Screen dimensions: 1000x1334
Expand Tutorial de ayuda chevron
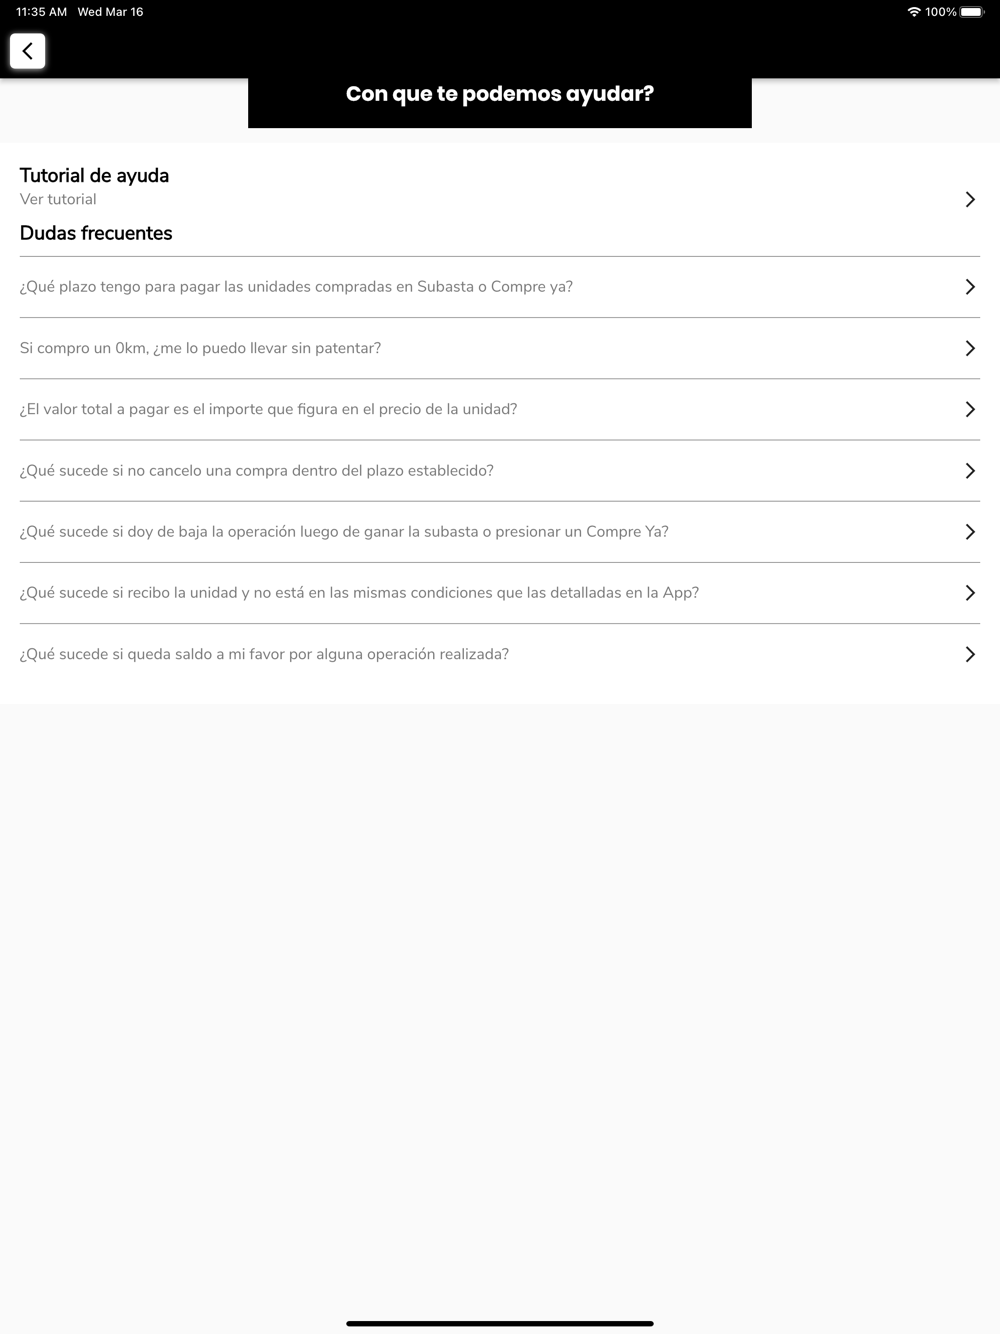tap(969, 199)
